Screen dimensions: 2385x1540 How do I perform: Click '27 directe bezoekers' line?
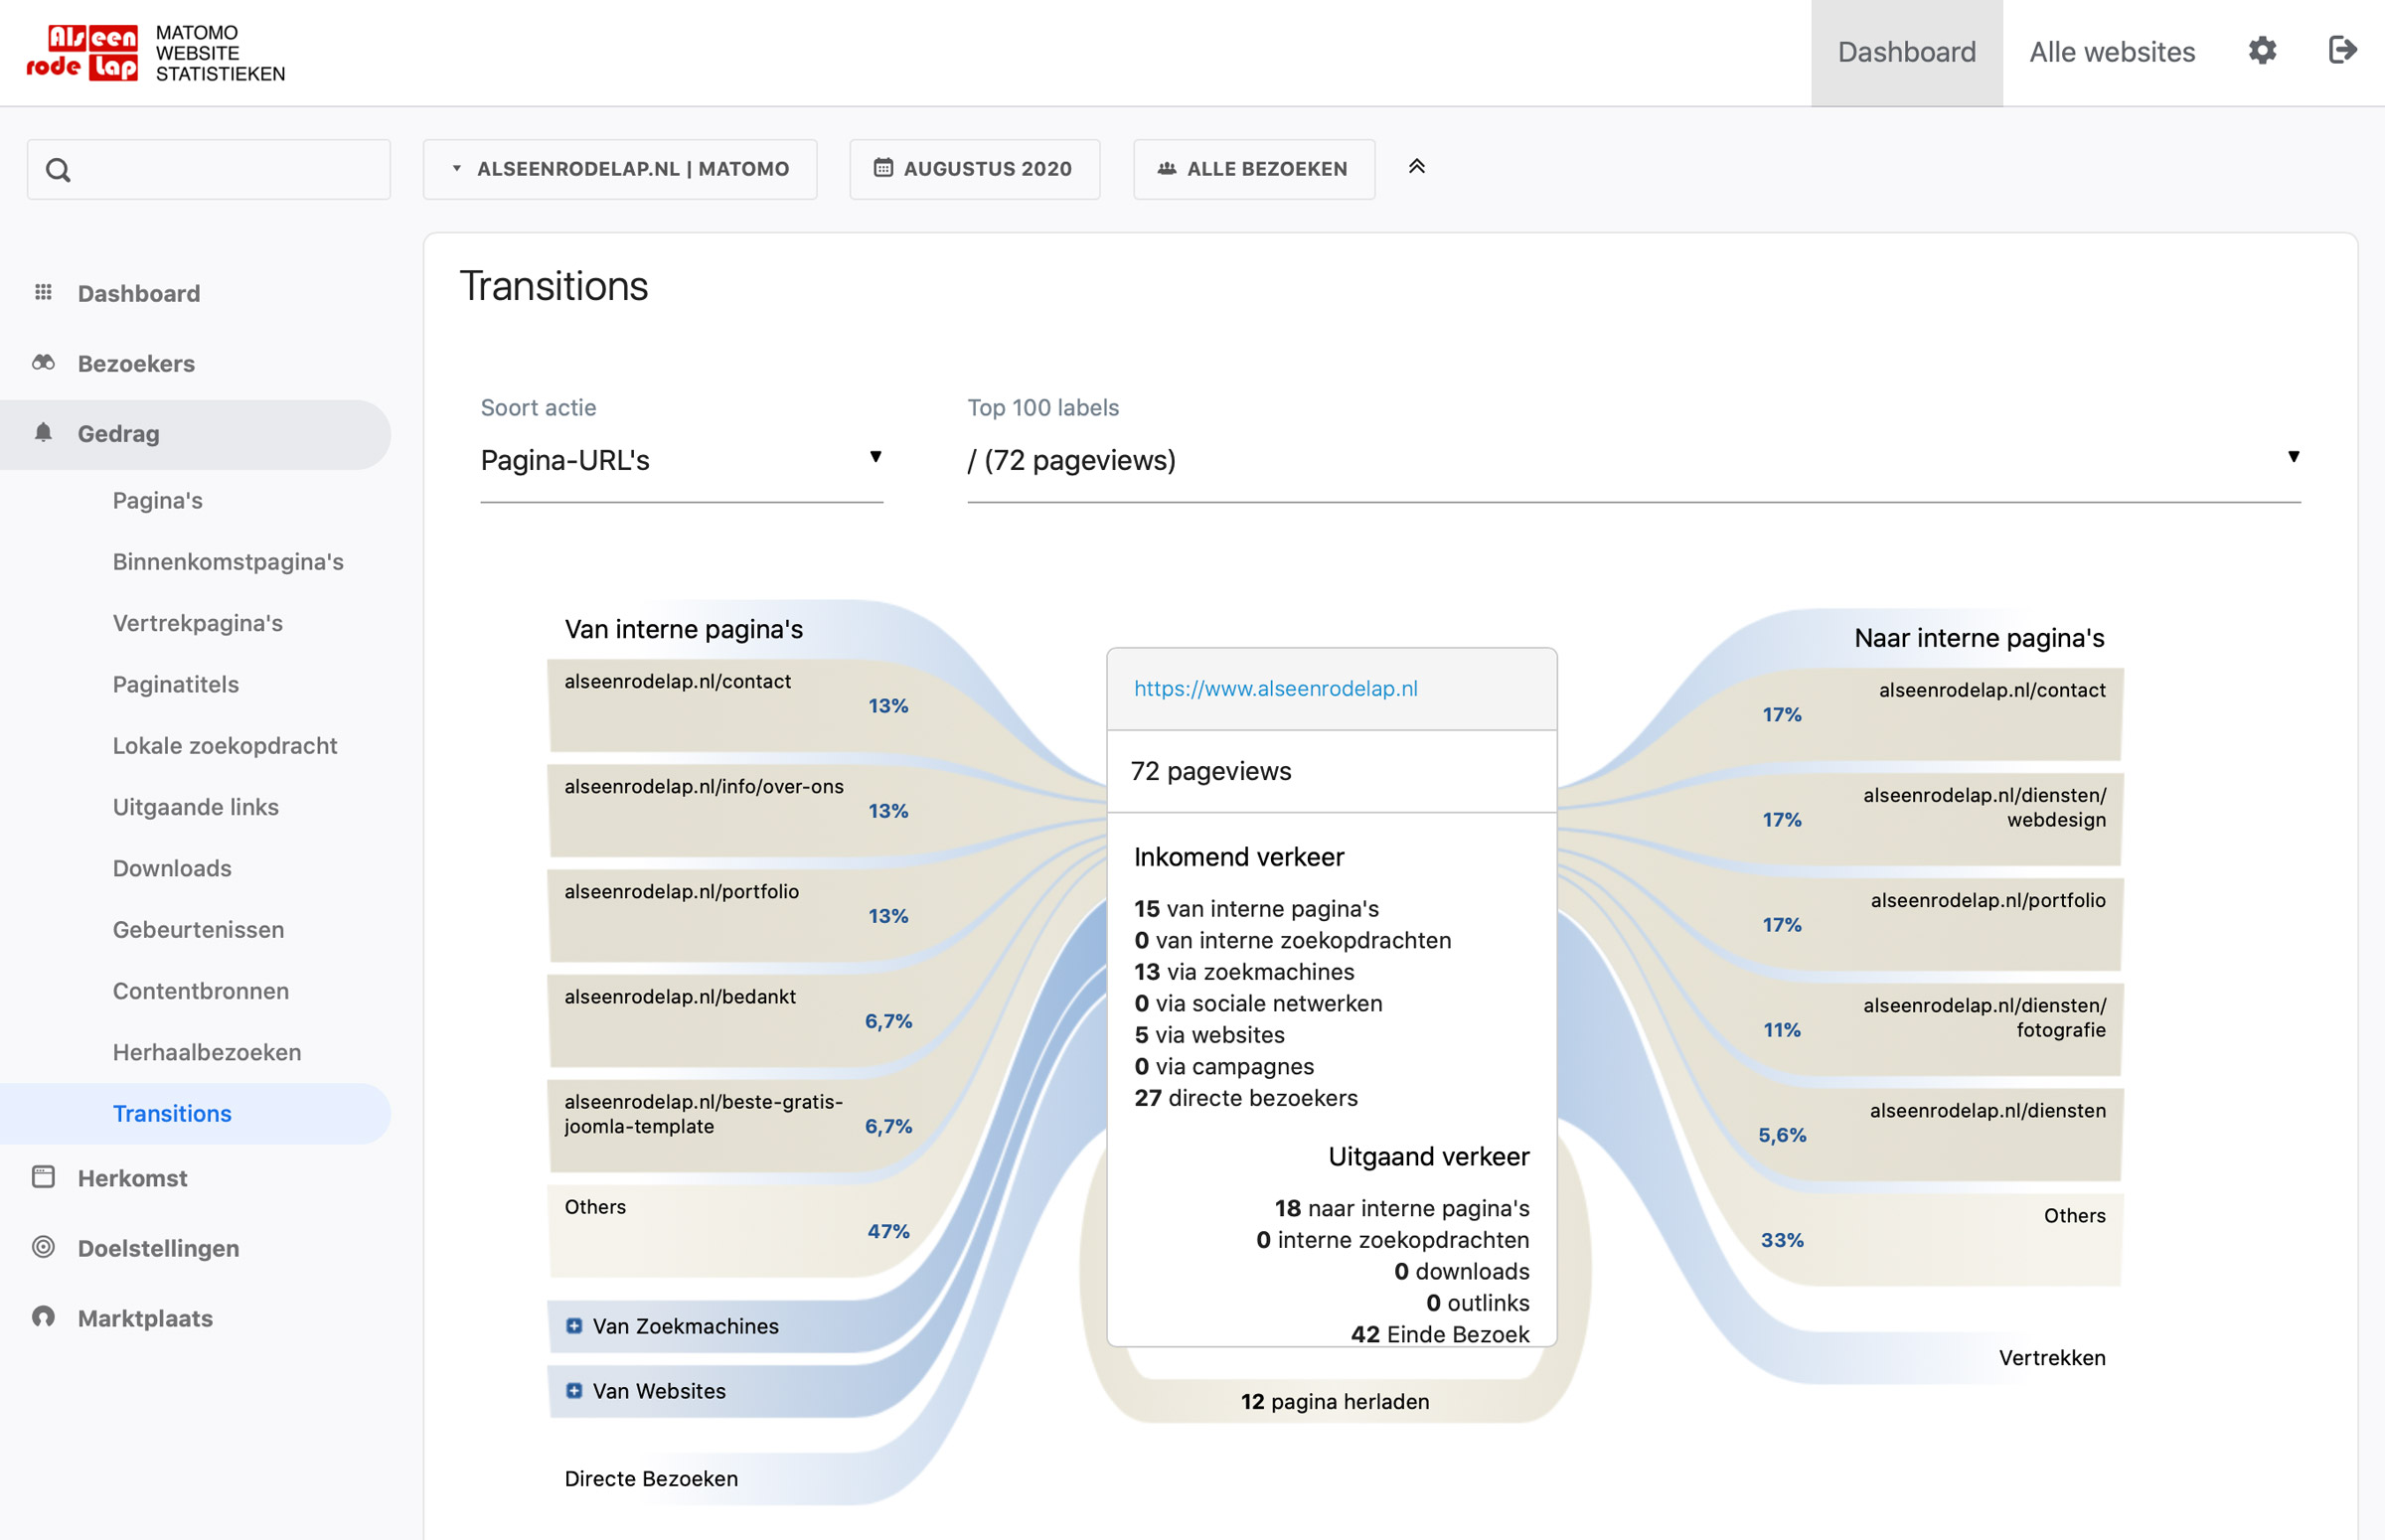(x=1245, y=1098)
